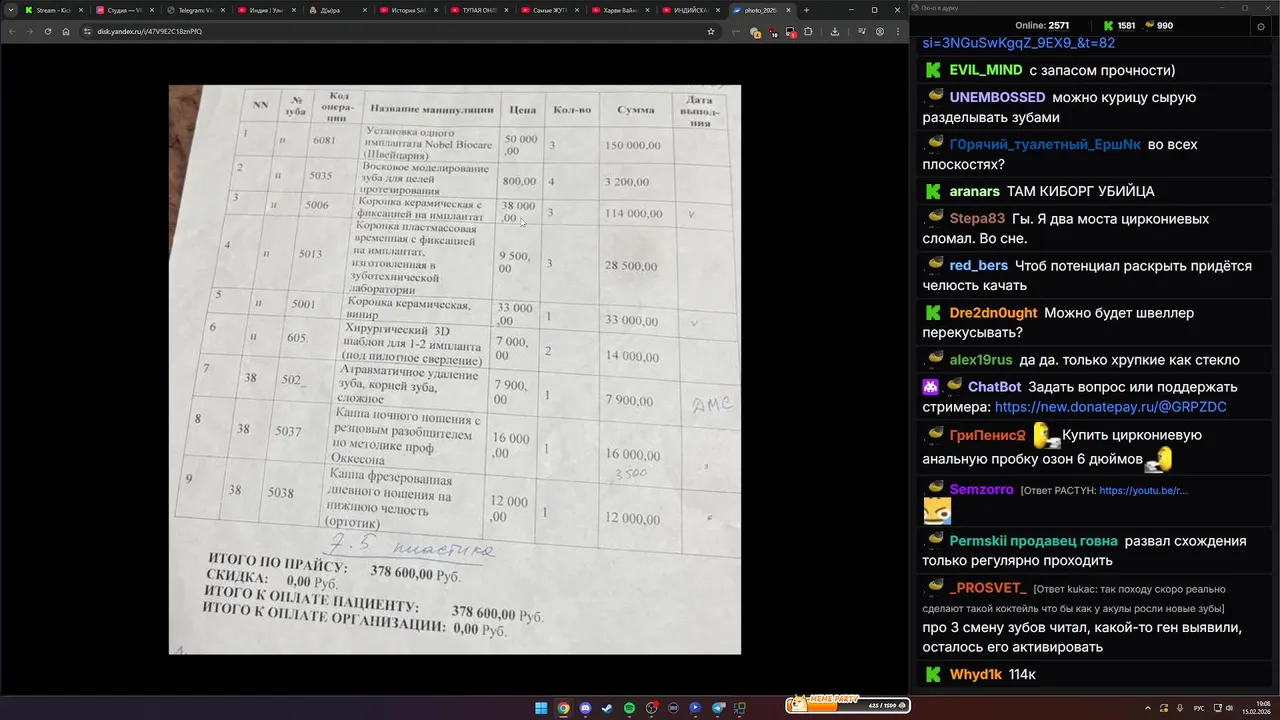1280x720 pixels.
Task: Open the donatepay.ru link in chat
Action: pyautogui.click(x=1111, y=407)
